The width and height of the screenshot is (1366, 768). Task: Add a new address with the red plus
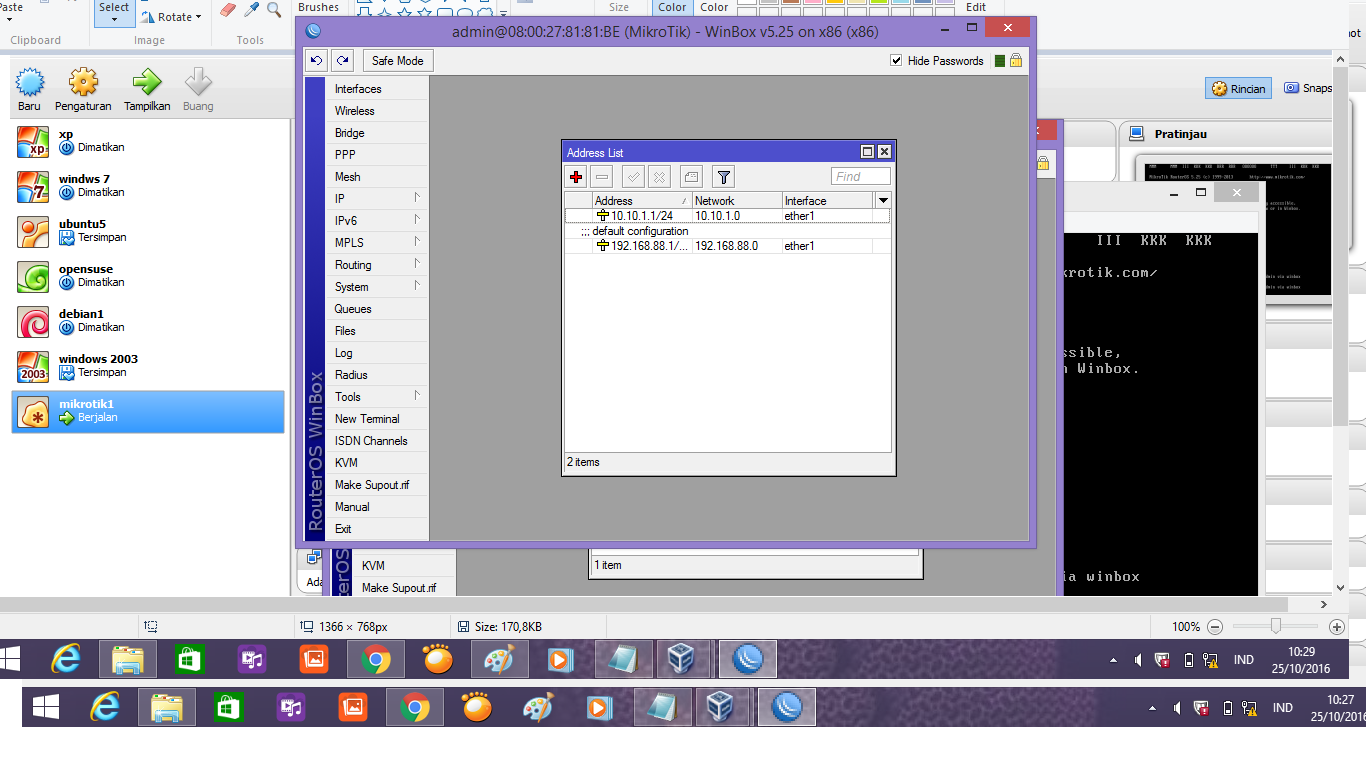tap(576, 177)
